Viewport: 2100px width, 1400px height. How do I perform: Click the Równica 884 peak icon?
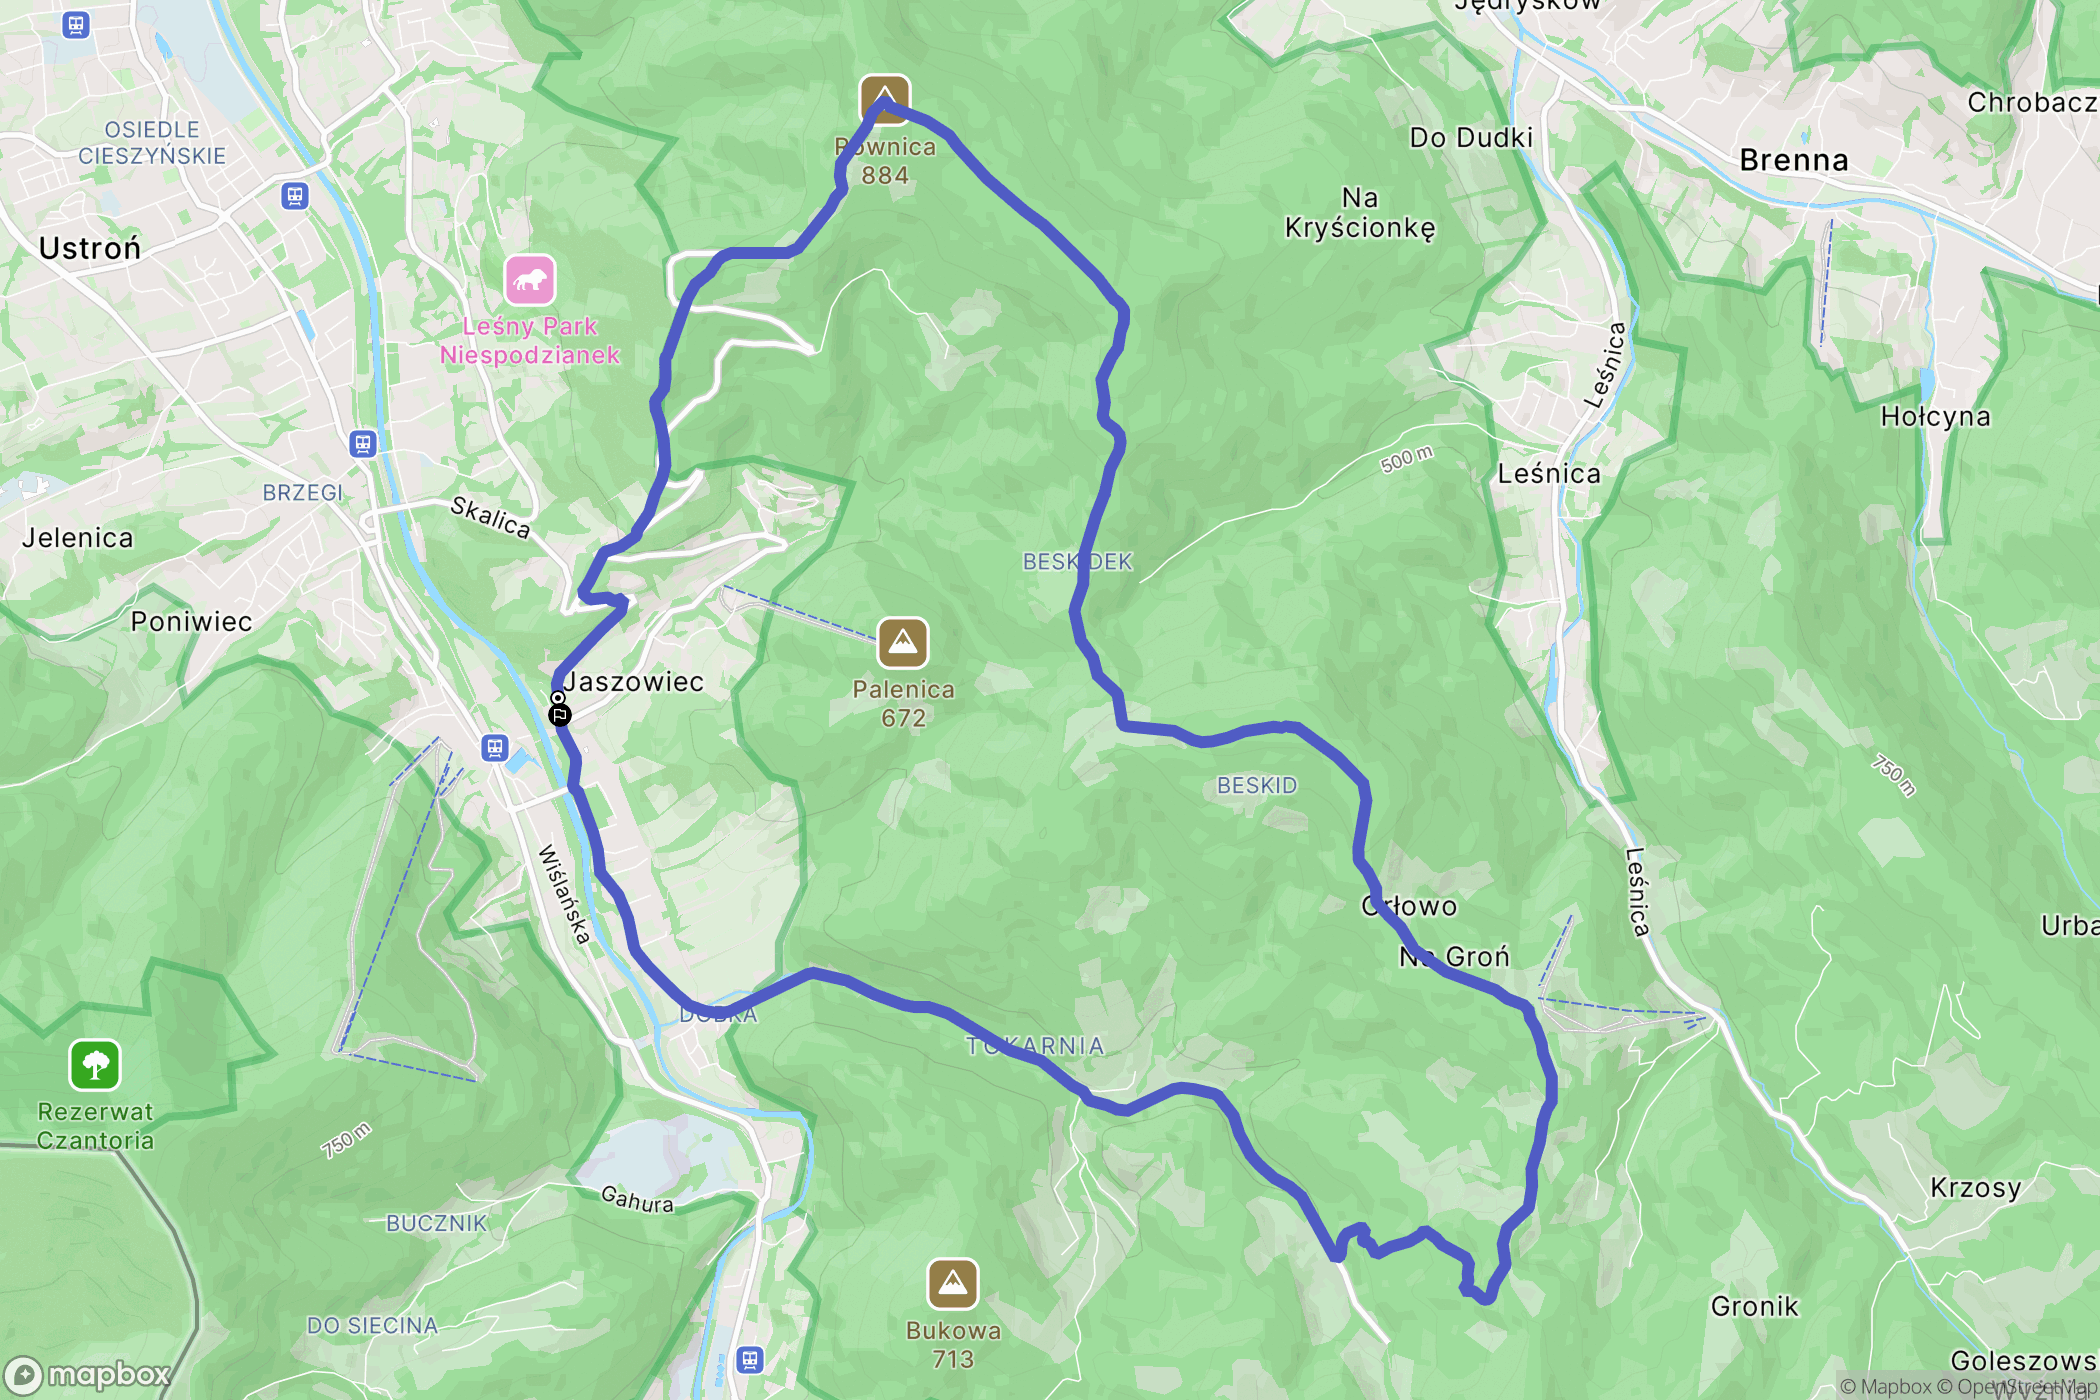pos(885,100)
